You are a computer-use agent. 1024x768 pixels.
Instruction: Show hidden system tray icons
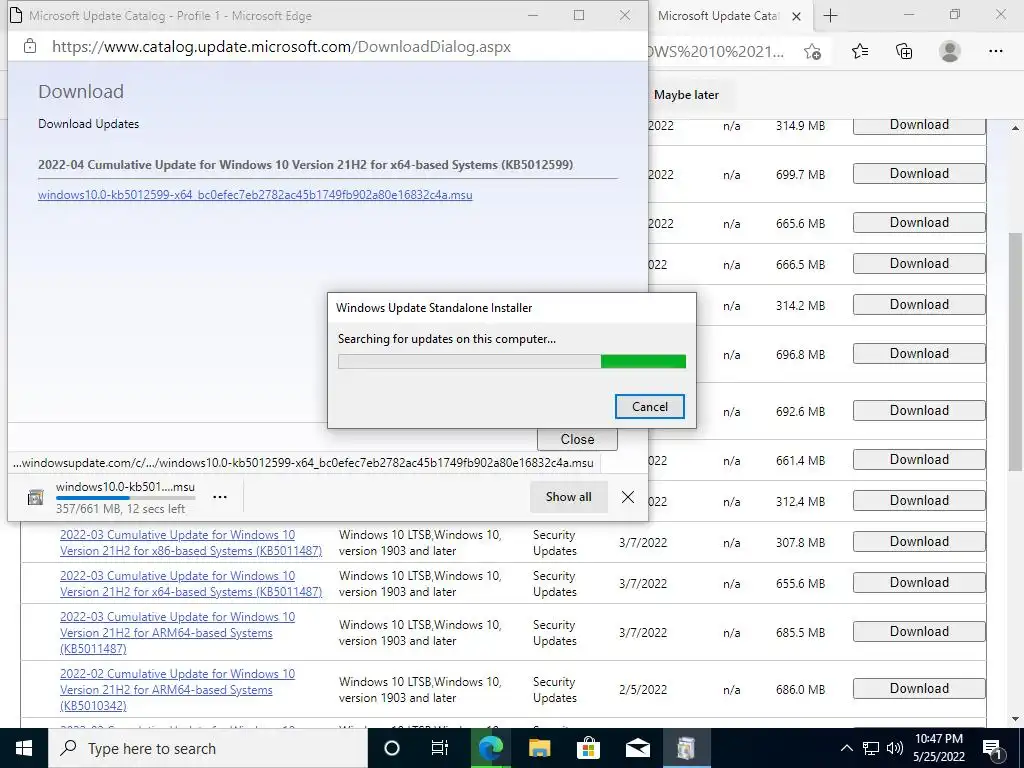click(x=846, y=748)
